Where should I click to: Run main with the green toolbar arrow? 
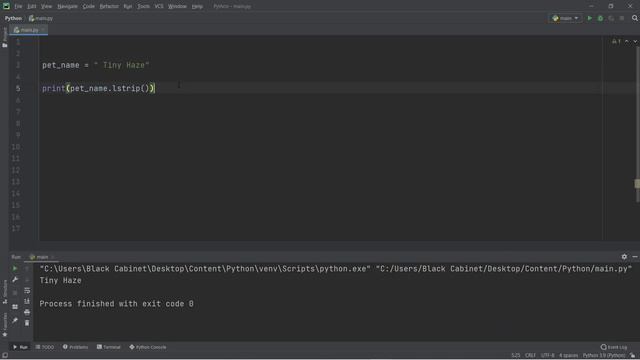point(589,18)
